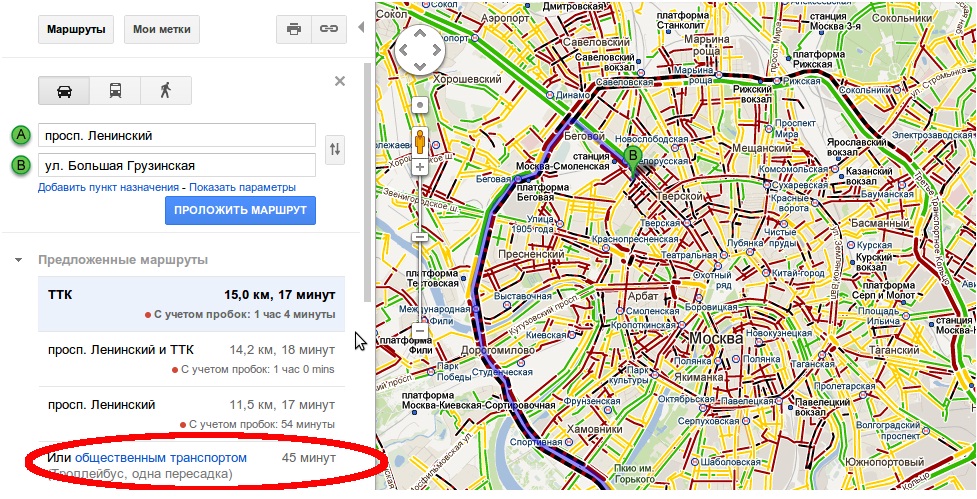Collapse the Предложенные маршруты section
Viewport: 977px width, 499px height.
click(19, 260)
